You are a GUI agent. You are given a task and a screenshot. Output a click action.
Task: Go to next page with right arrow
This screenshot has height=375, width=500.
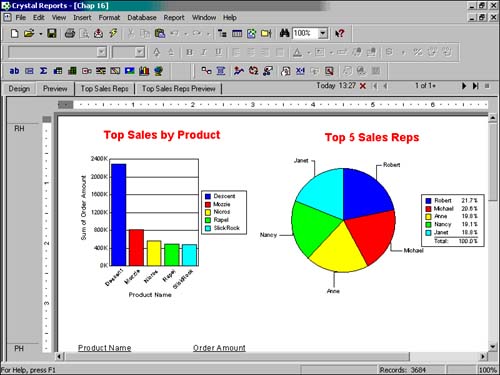[464, 86]
